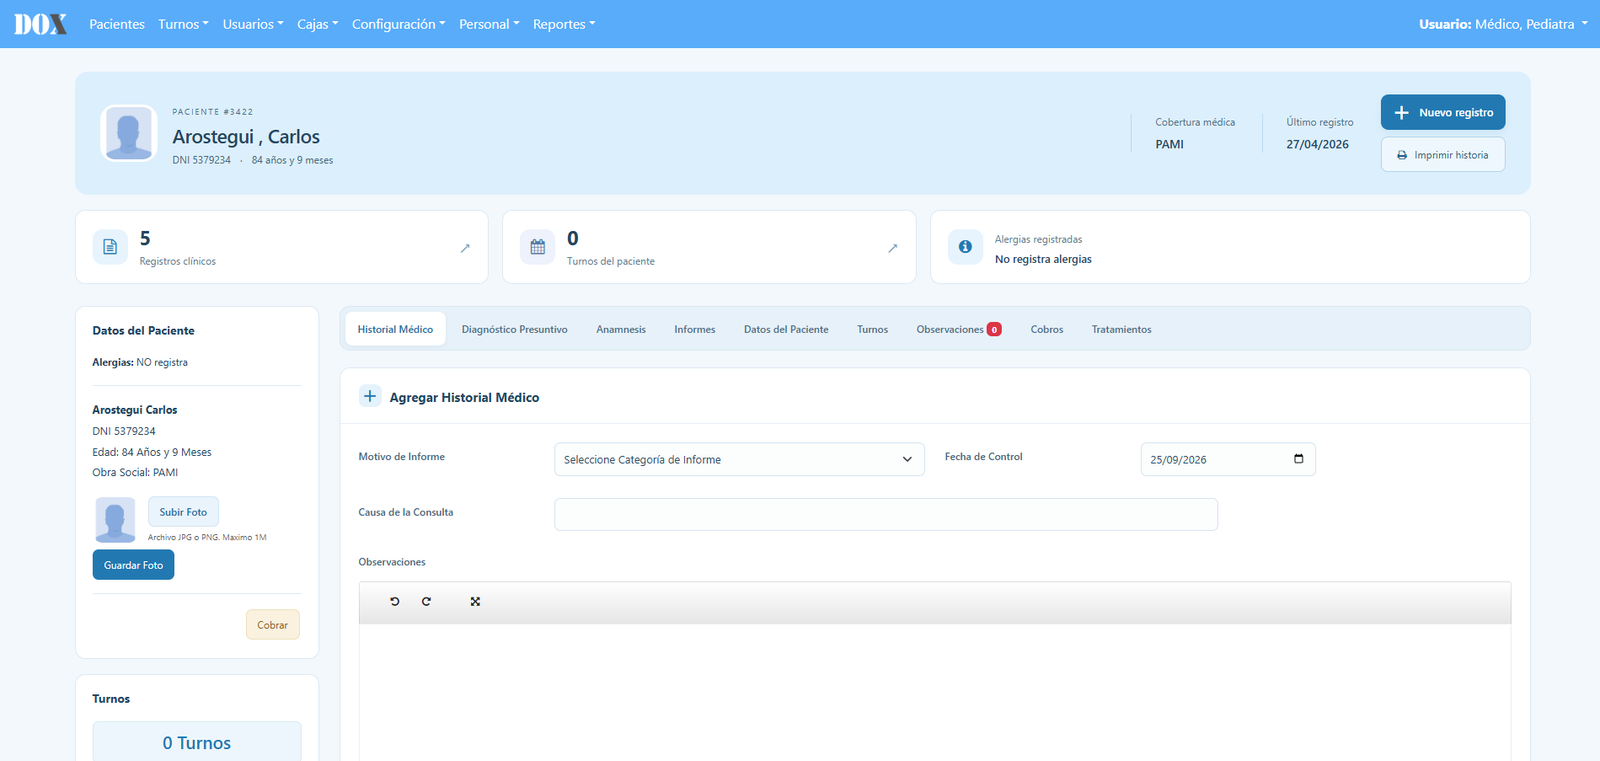Click the DOX logo in navbar

(x=41, y=24)
